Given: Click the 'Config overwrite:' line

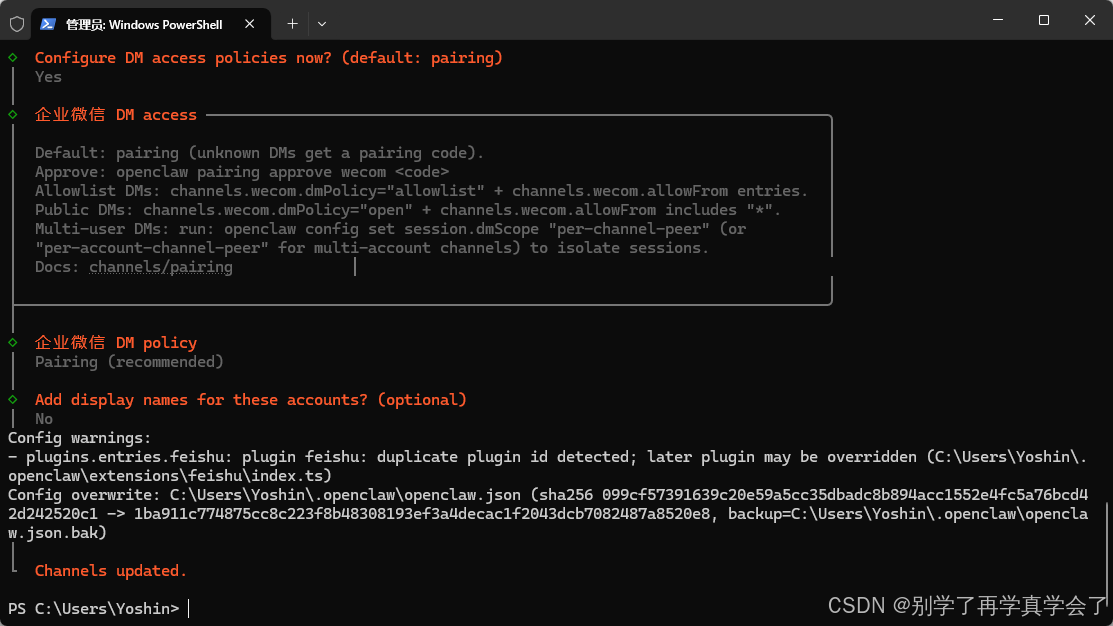Looking at the screenshot, I should point(548,514).
